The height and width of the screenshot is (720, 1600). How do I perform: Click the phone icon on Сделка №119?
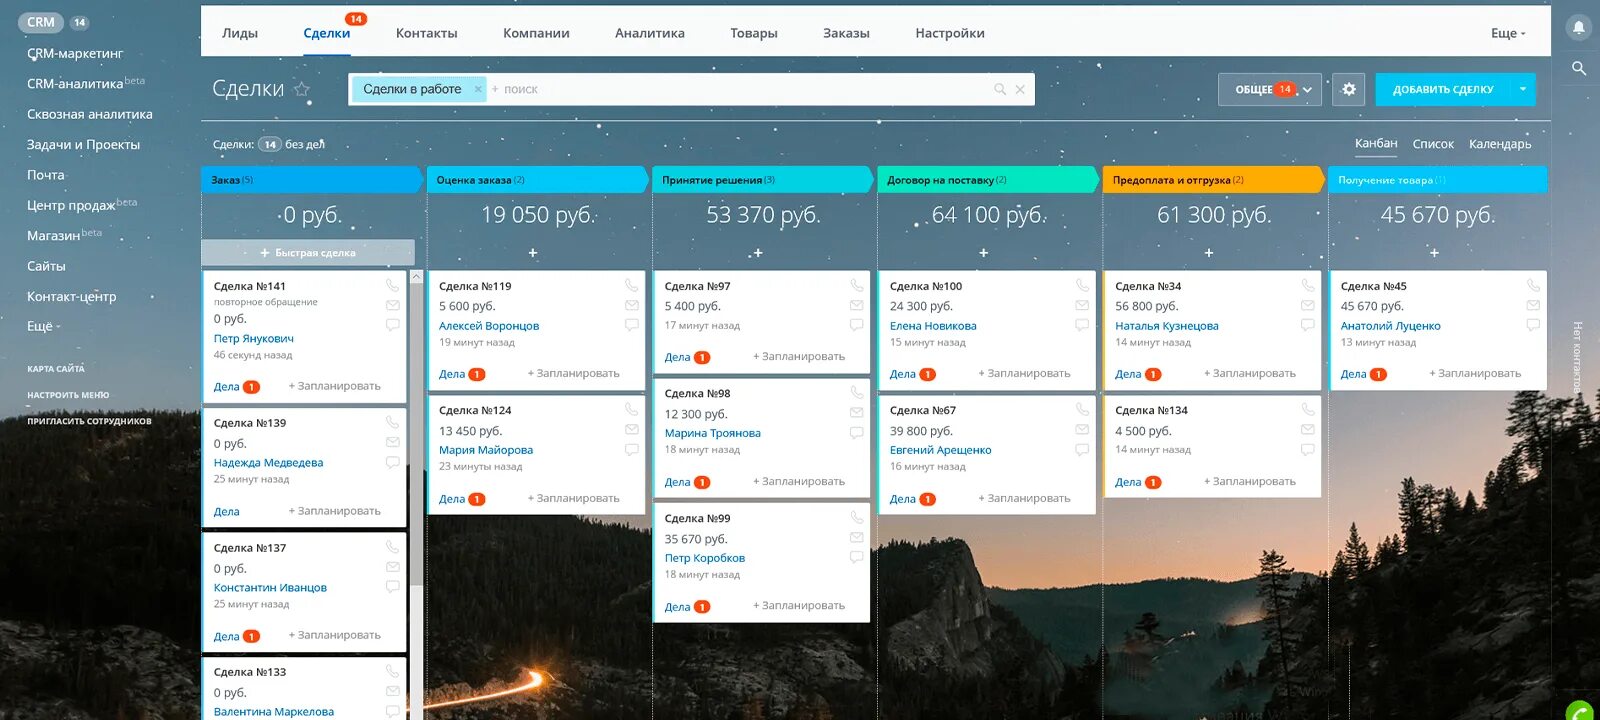coord(632,286)
